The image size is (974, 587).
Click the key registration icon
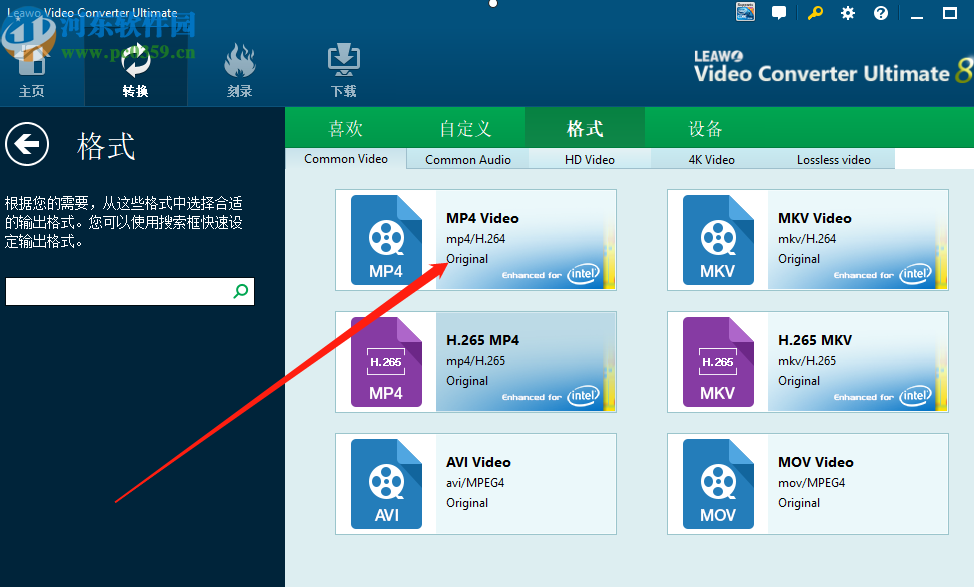[815, 12]
